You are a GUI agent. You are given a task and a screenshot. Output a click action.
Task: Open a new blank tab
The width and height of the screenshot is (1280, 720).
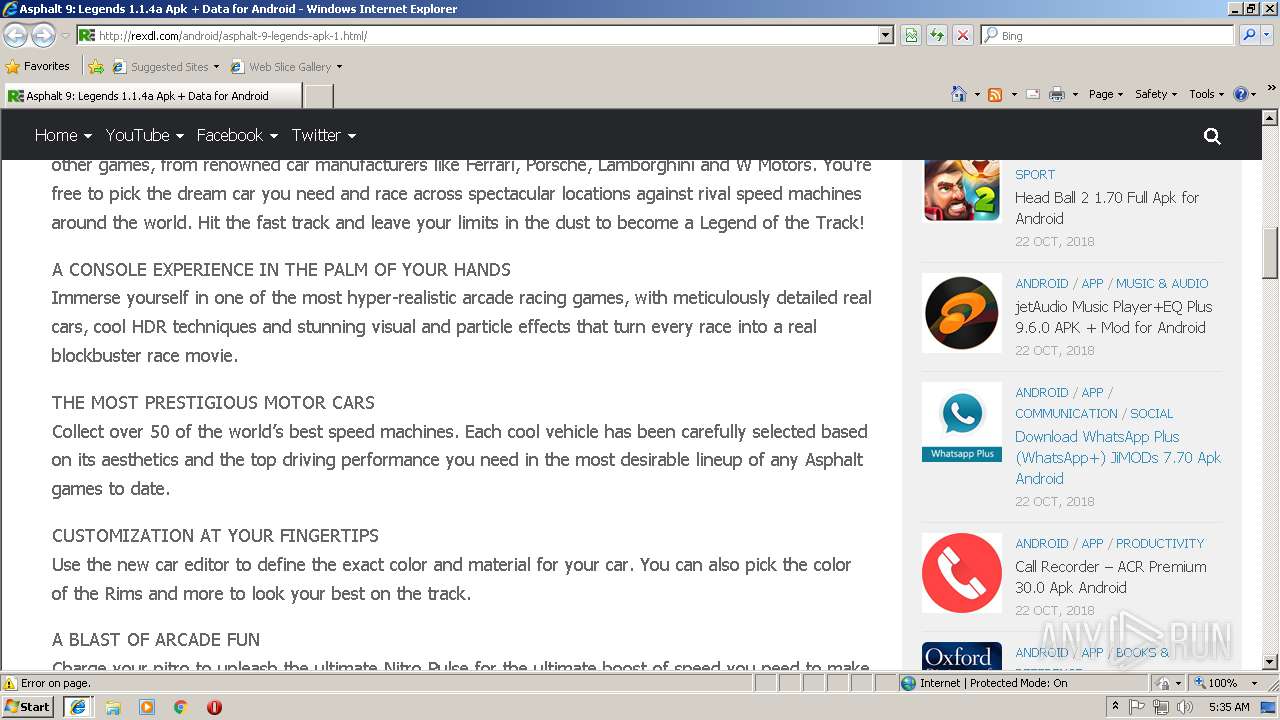318,96
